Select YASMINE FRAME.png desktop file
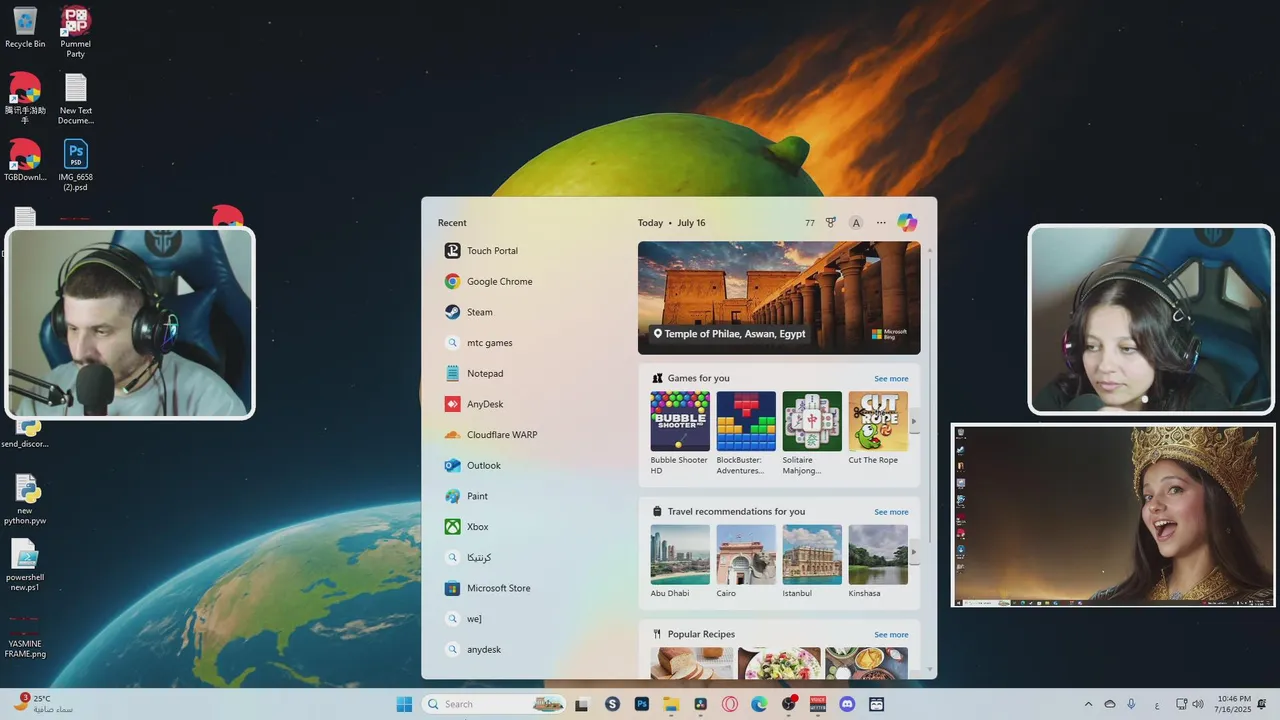The width and height of the screenshot is (1280, 720). click(25, 636)
